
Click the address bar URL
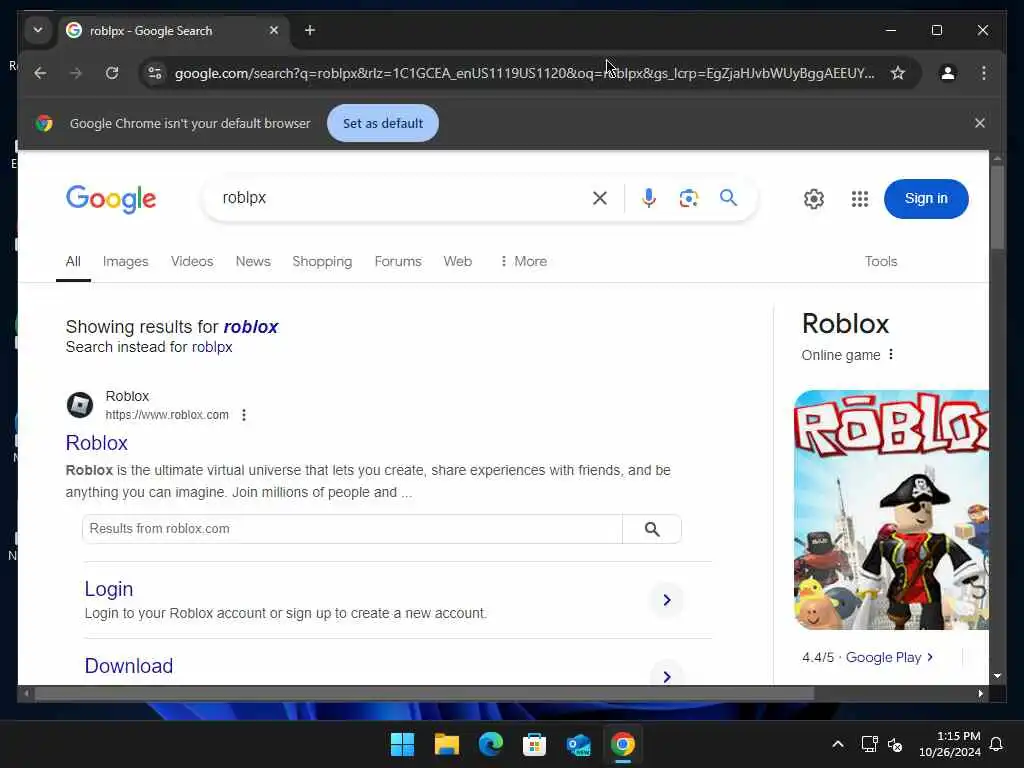pyautogui.click(x=524, y=73)
